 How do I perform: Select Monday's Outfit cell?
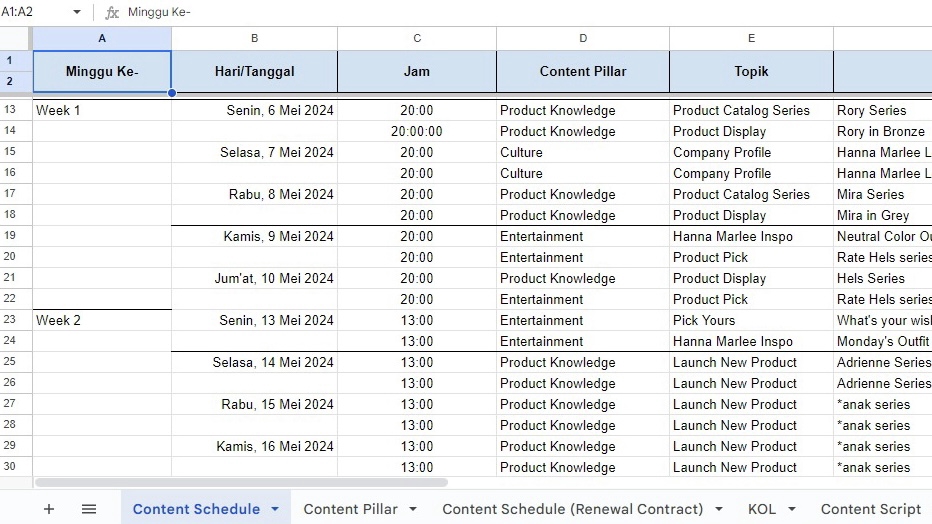tap(883, 341)
